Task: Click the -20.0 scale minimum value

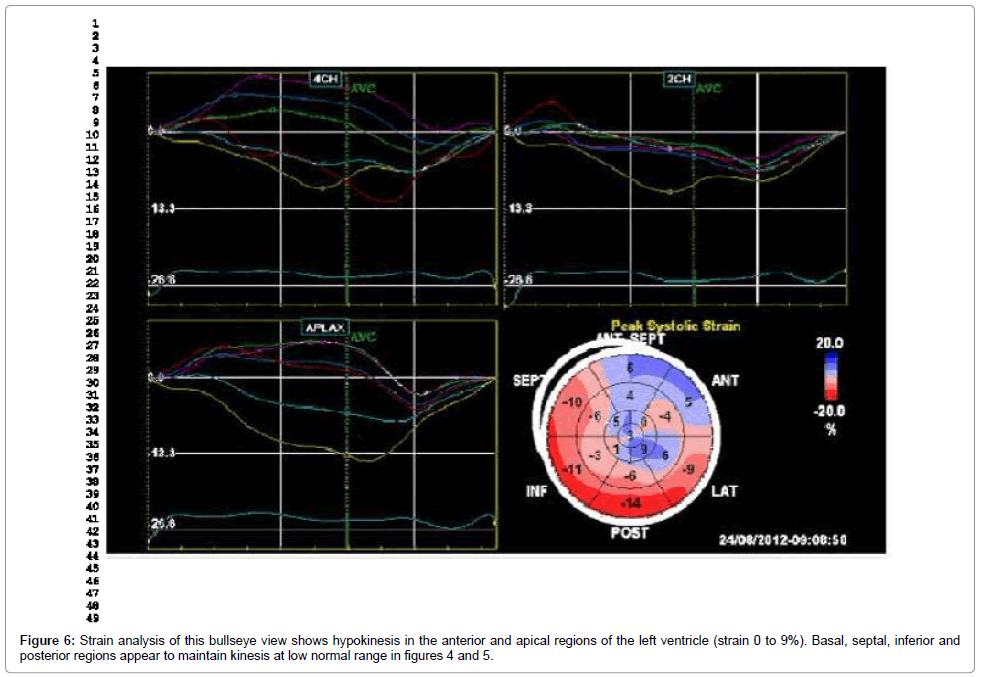Action: [829, 411]
